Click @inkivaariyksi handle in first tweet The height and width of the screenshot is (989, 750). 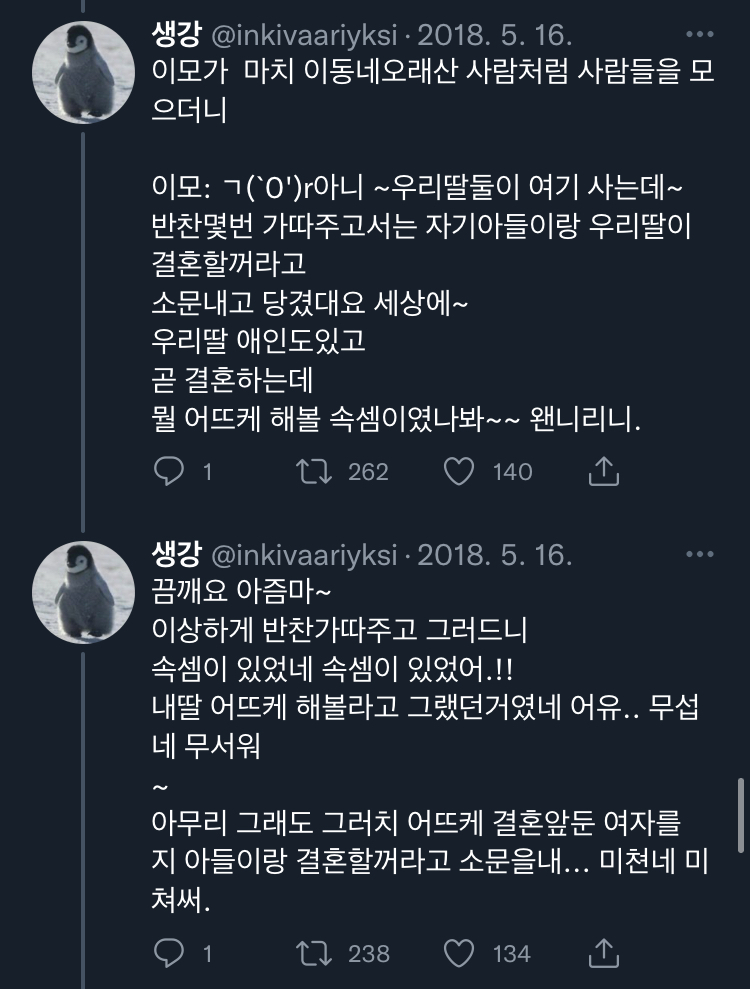click(304, 37)
